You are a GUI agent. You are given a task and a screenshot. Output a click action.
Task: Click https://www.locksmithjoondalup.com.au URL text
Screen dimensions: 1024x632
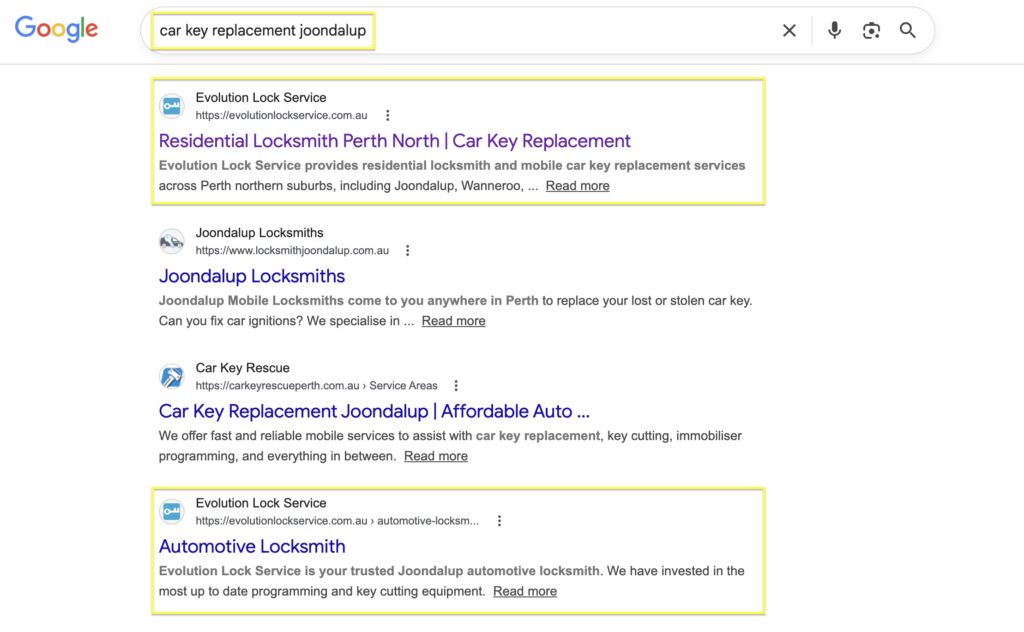tap(292, 251)
